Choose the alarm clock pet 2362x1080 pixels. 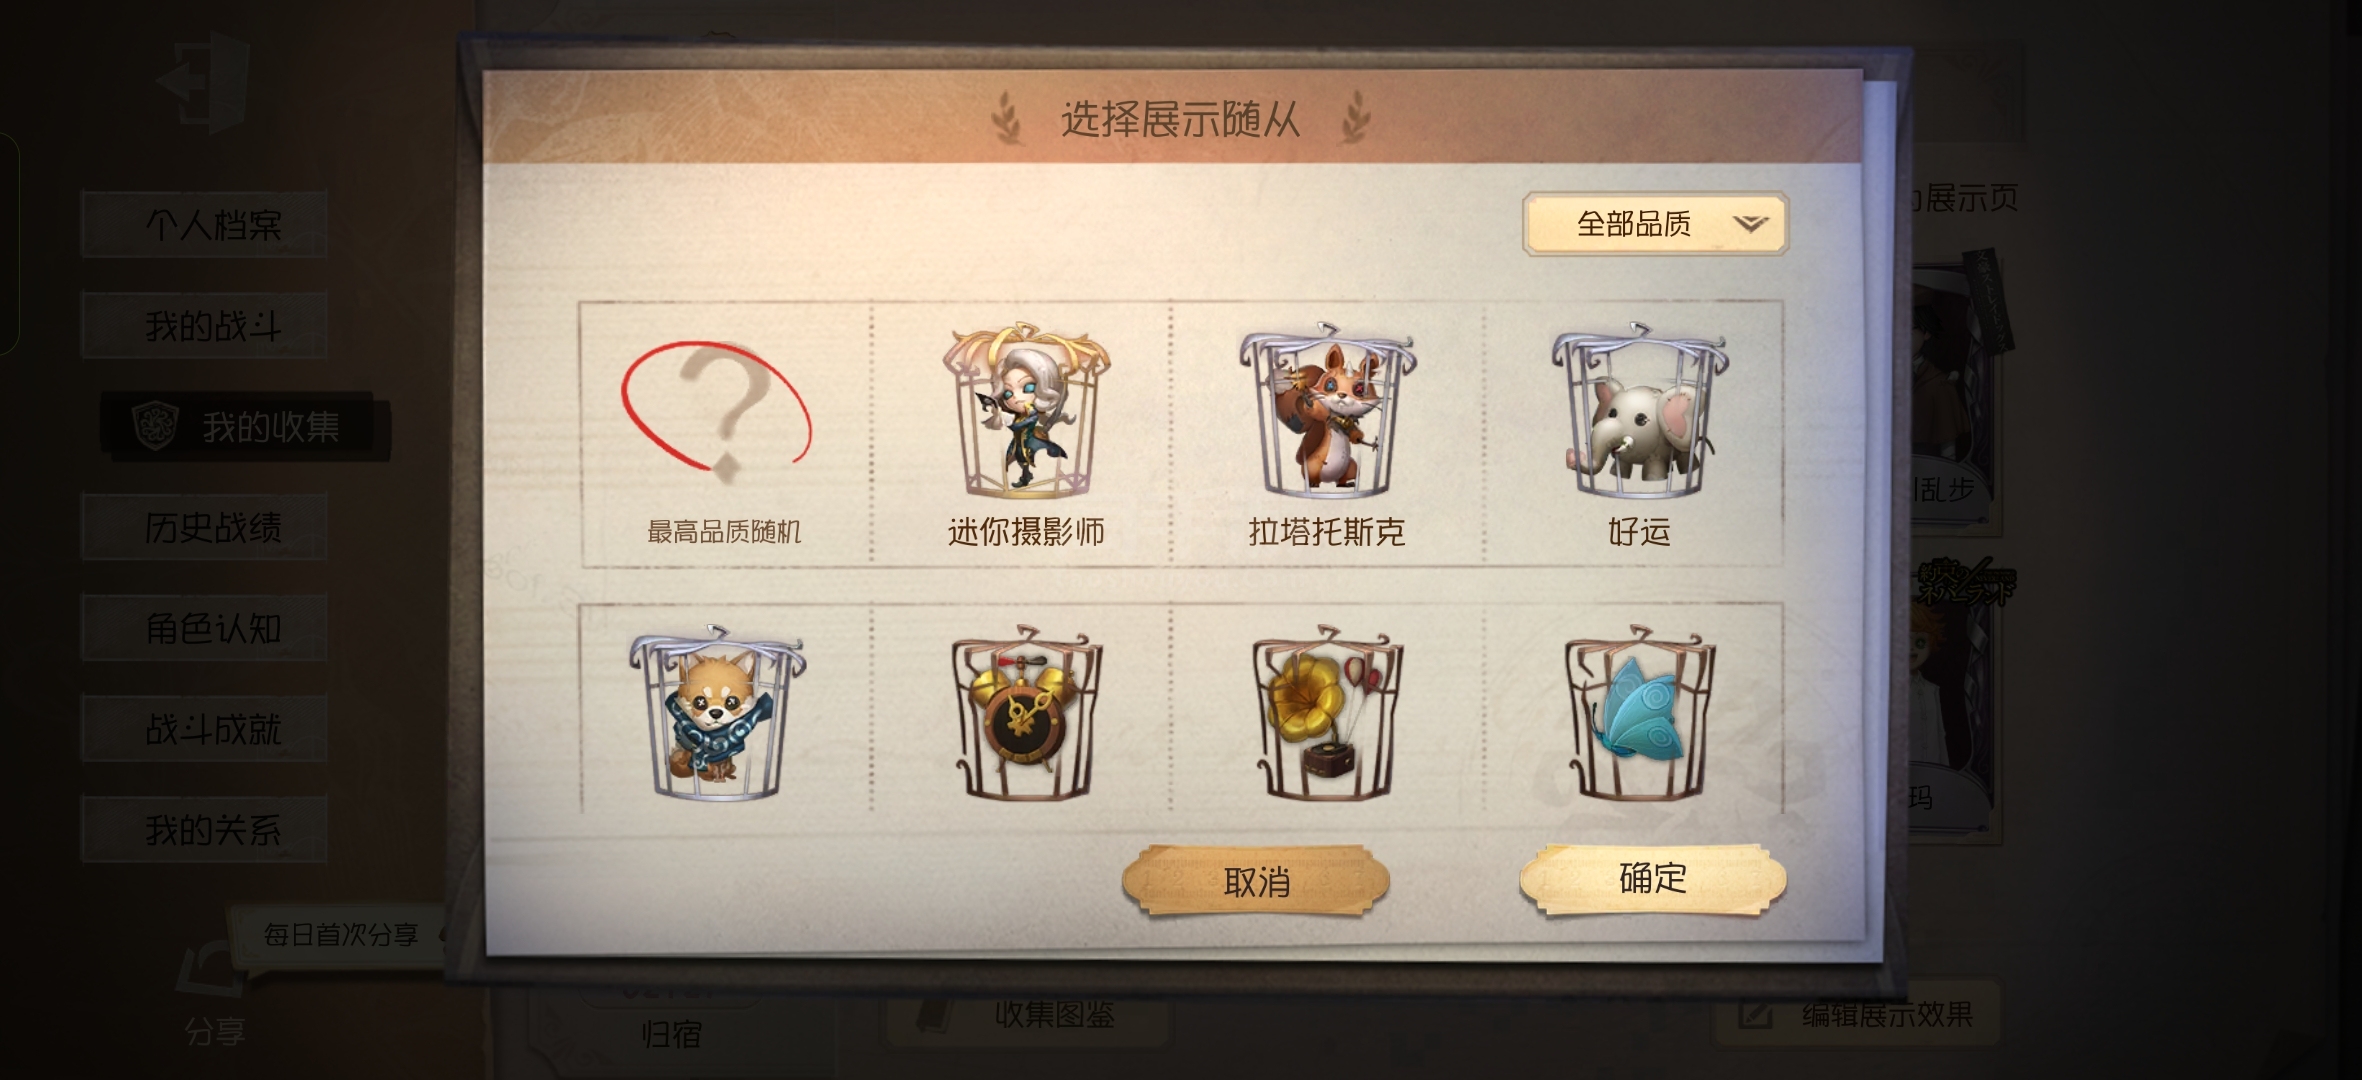pyautogui.click(x=1026, y=713)
